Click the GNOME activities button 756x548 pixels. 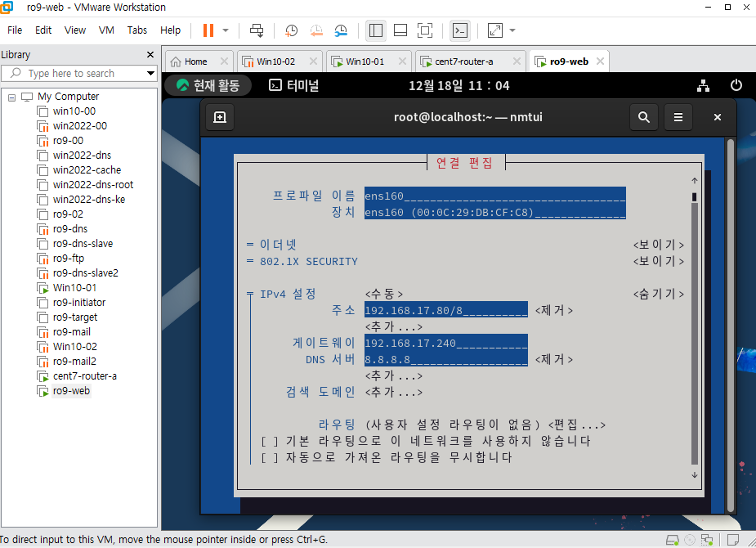coord(208,86)
